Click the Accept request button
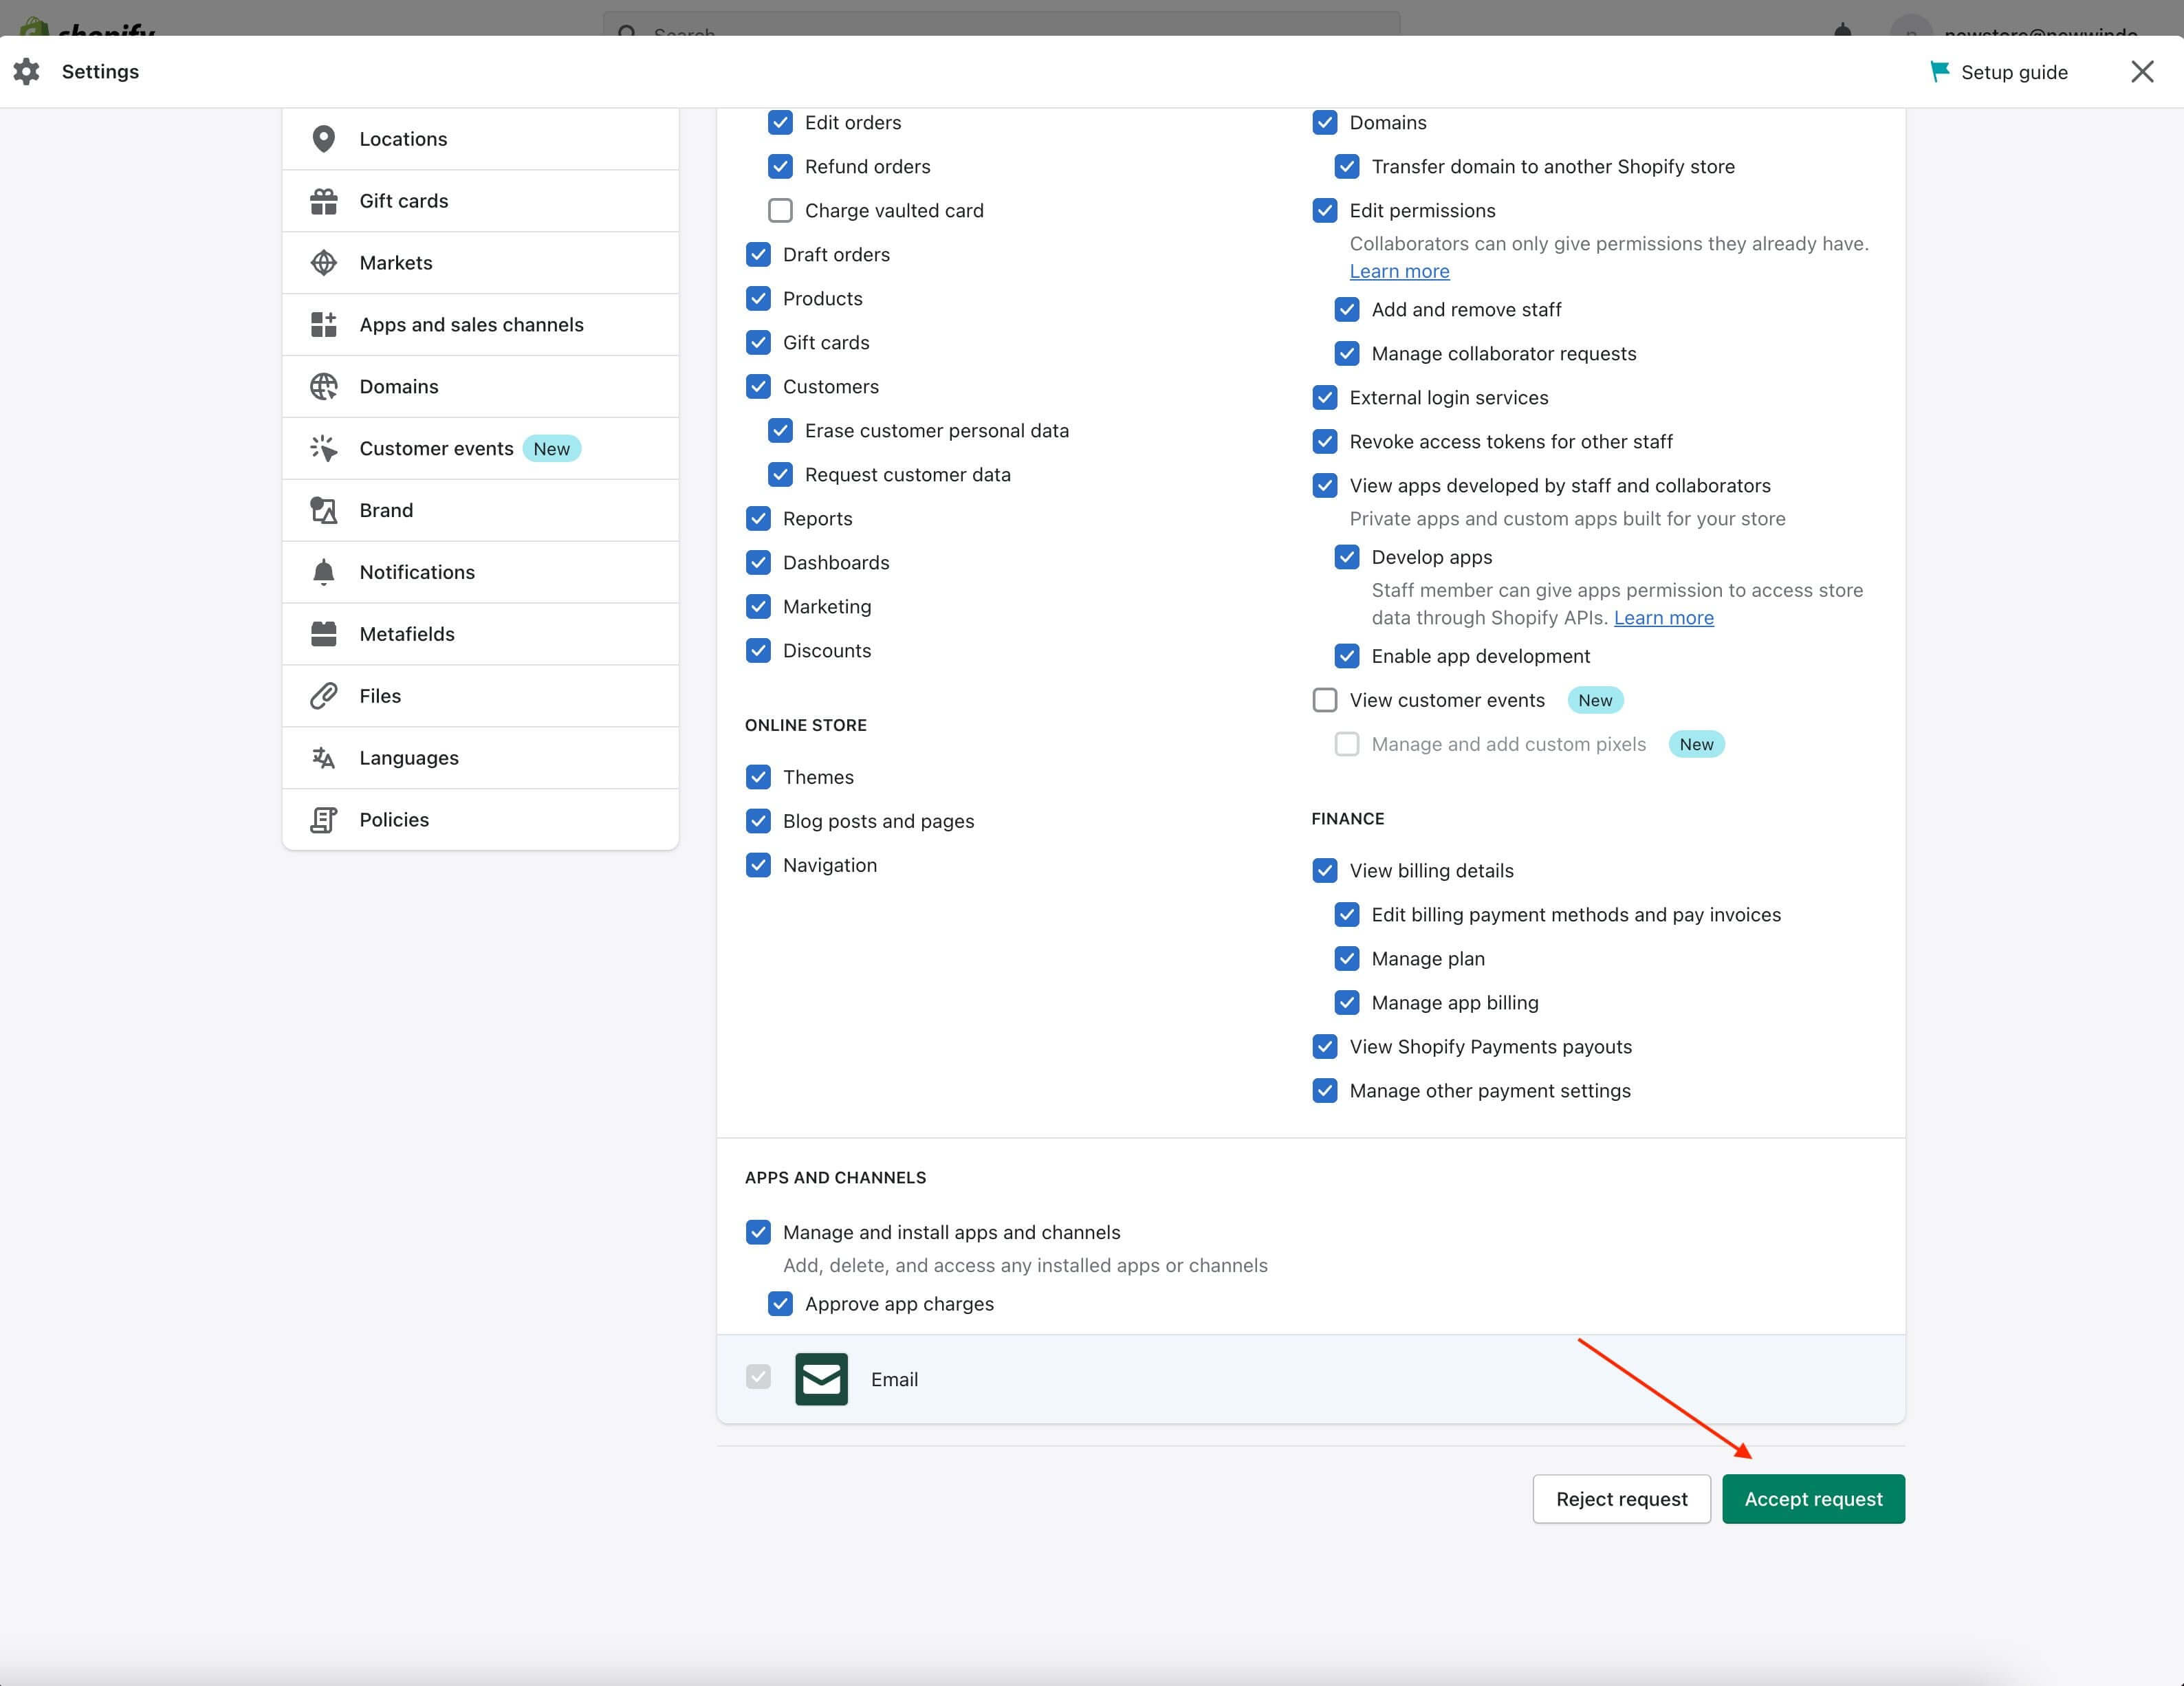The height and width of the screenshot is (1686, 2184). point(1813,1499)
